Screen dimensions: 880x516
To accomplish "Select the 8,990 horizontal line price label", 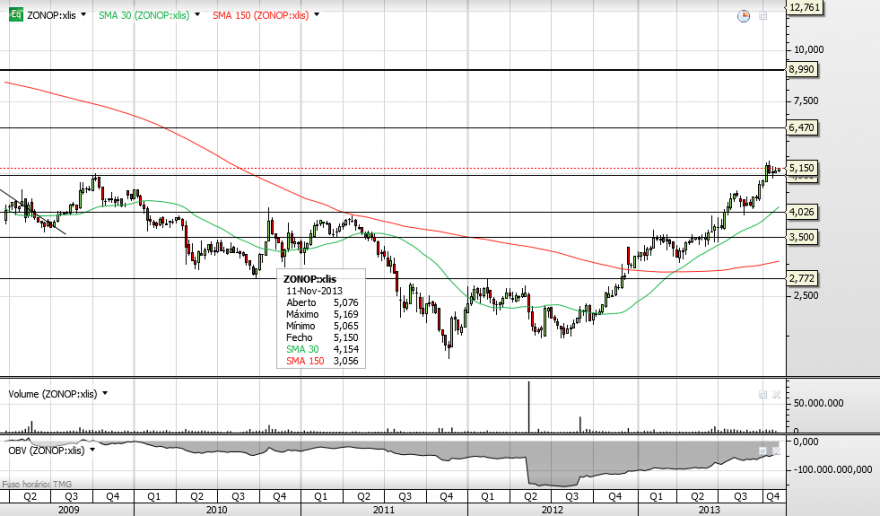I will 801,70.
